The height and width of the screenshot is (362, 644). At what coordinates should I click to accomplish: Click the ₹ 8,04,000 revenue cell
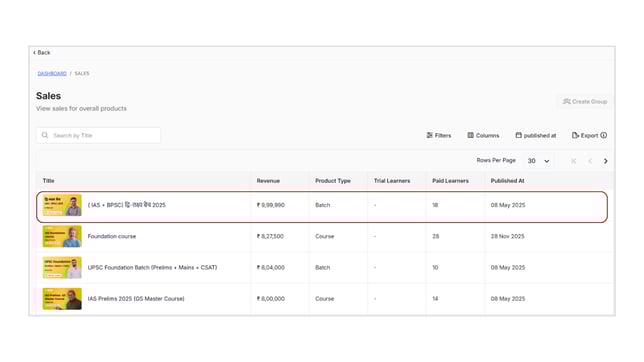(x=271, y=267)
